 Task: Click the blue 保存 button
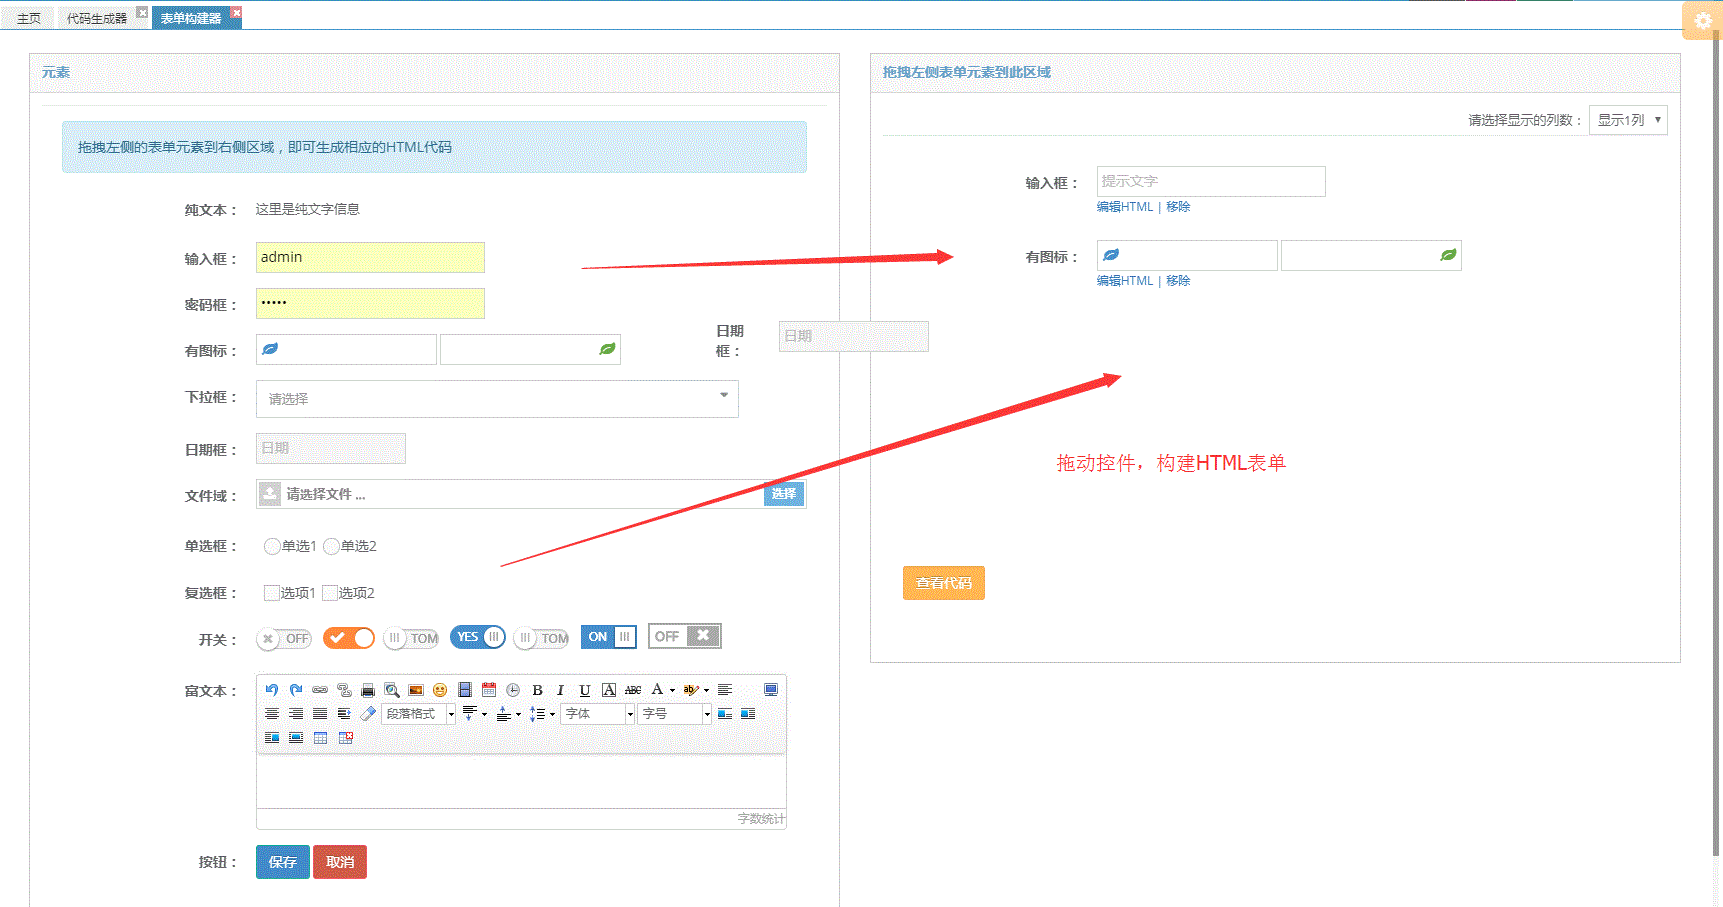pyautogui.click(x=283, y=862)
